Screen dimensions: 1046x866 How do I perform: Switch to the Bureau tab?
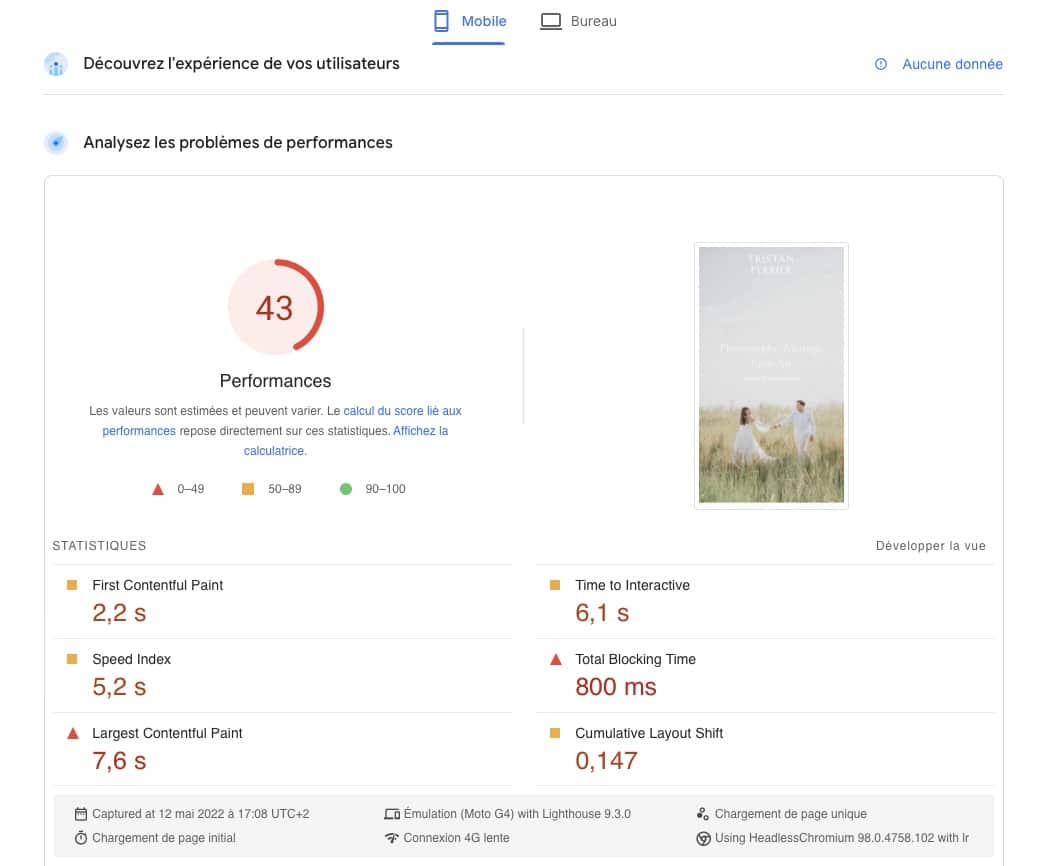[x=579, y=20]
